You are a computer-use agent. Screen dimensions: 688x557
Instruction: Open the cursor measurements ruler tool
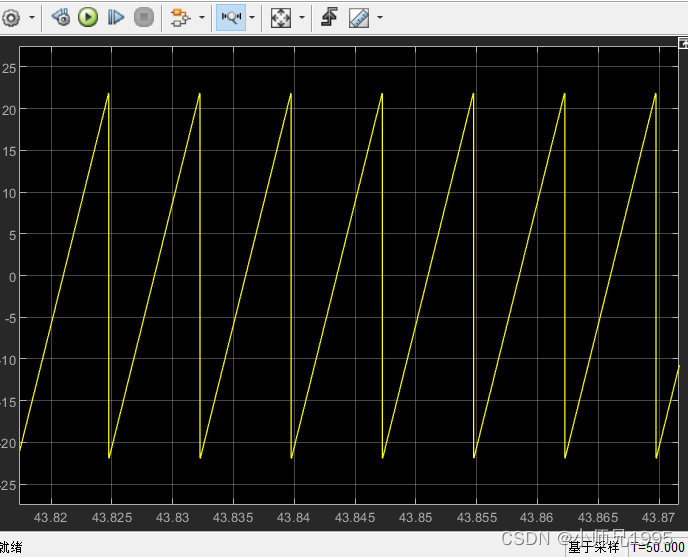(359, 18)
